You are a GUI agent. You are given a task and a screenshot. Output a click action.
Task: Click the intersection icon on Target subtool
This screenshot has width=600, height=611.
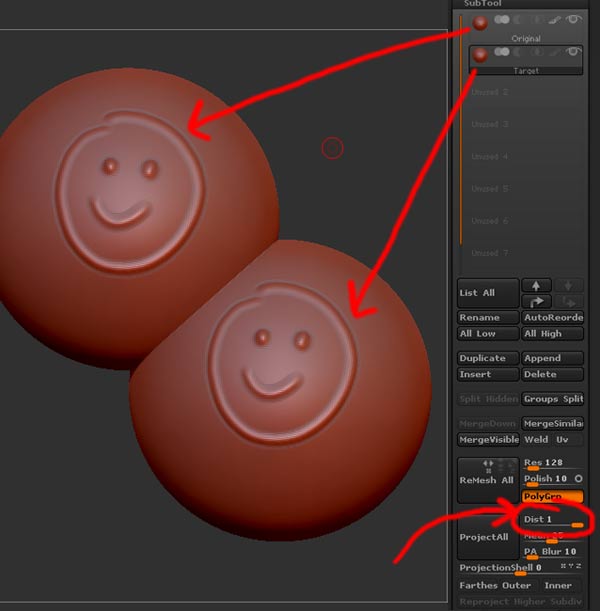click(x=537, y=52)
